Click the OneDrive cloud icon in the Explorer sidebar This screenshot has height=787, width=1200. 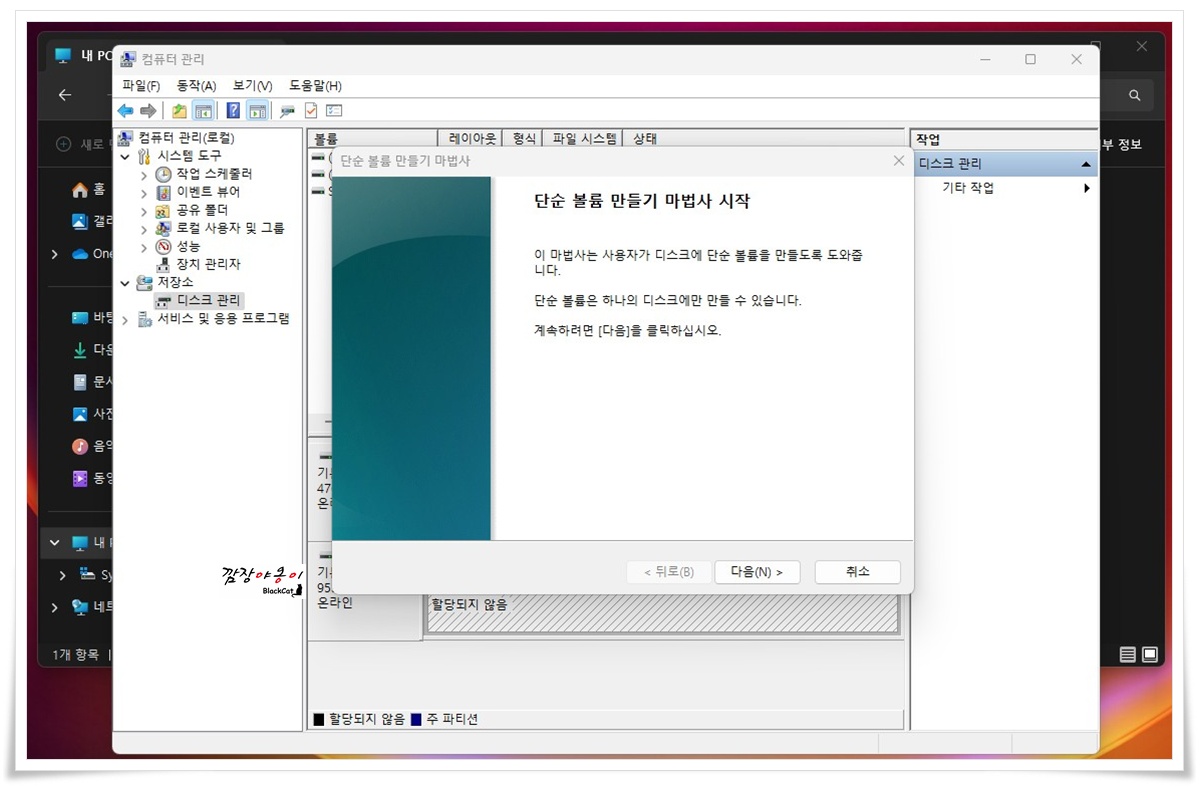pos(80,254)
